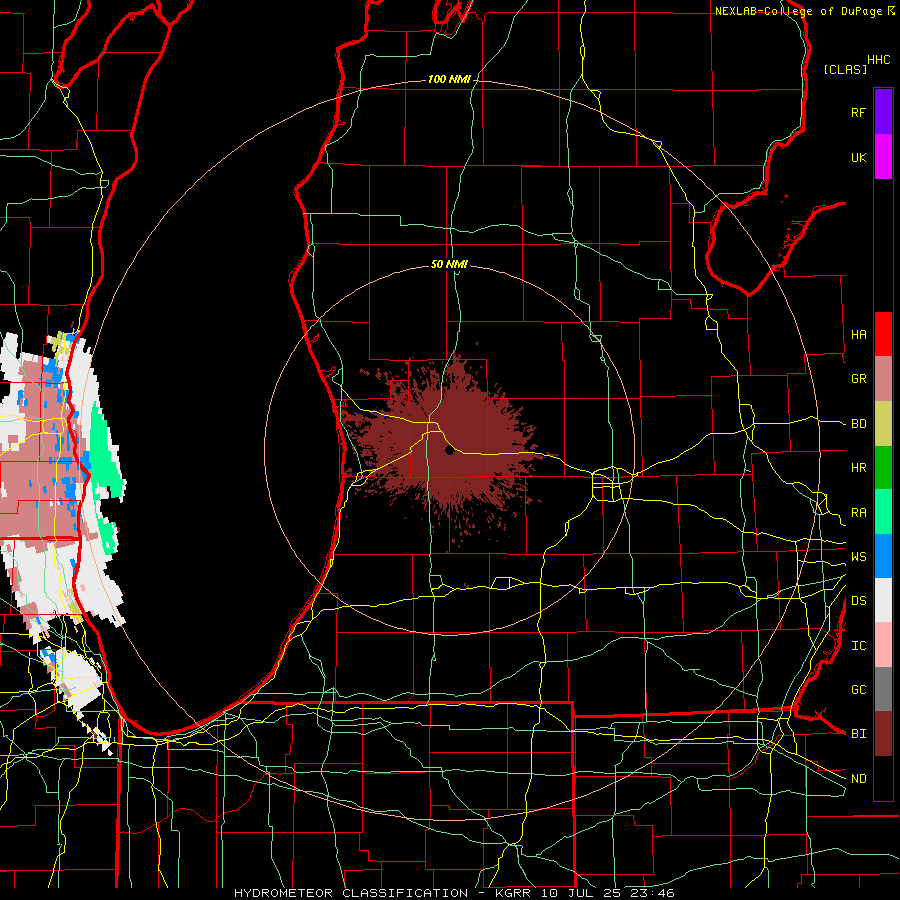The width and height of the screenshot is (900, 900).
Task: Click the GR legend label
Action: [858, 379]
